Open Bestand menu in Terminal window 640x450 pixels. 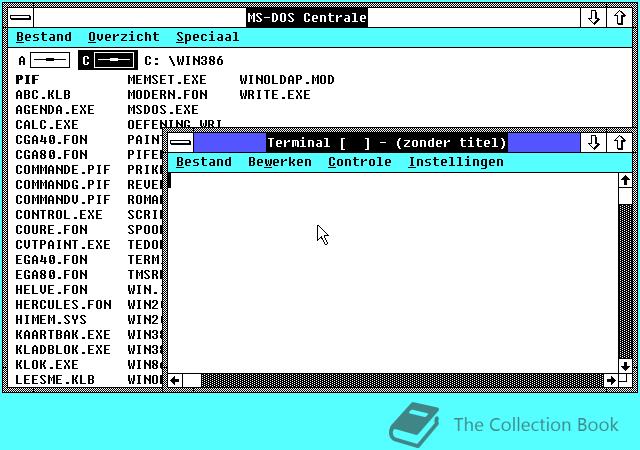pyautogui.click(x=204, y=162)
